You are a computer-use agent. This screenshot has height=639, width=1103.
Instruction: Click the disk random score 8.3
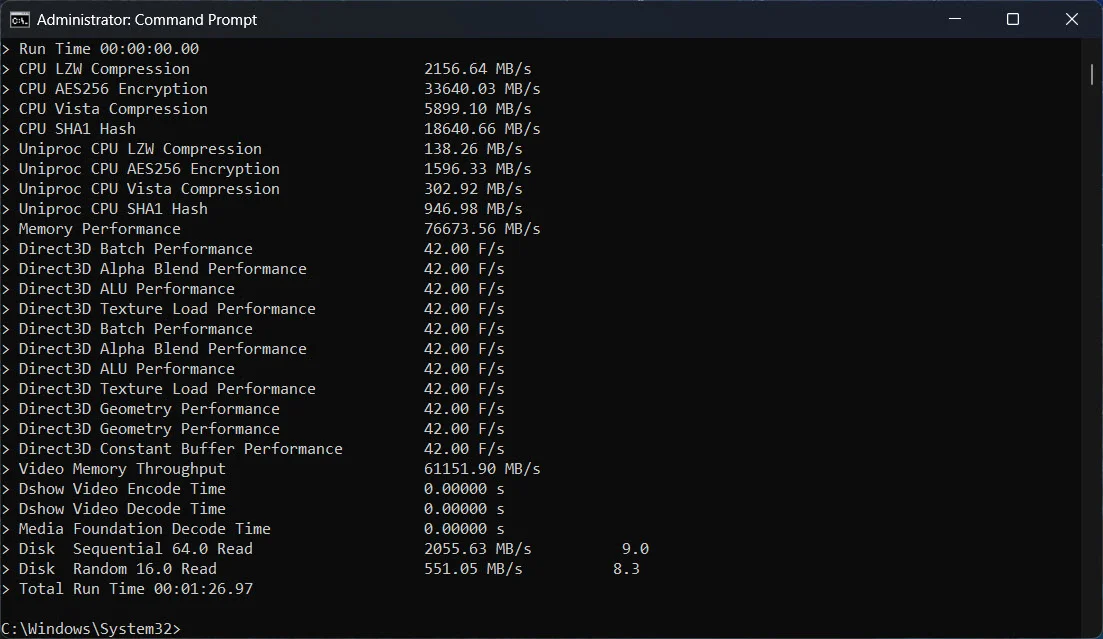point(626,569)
